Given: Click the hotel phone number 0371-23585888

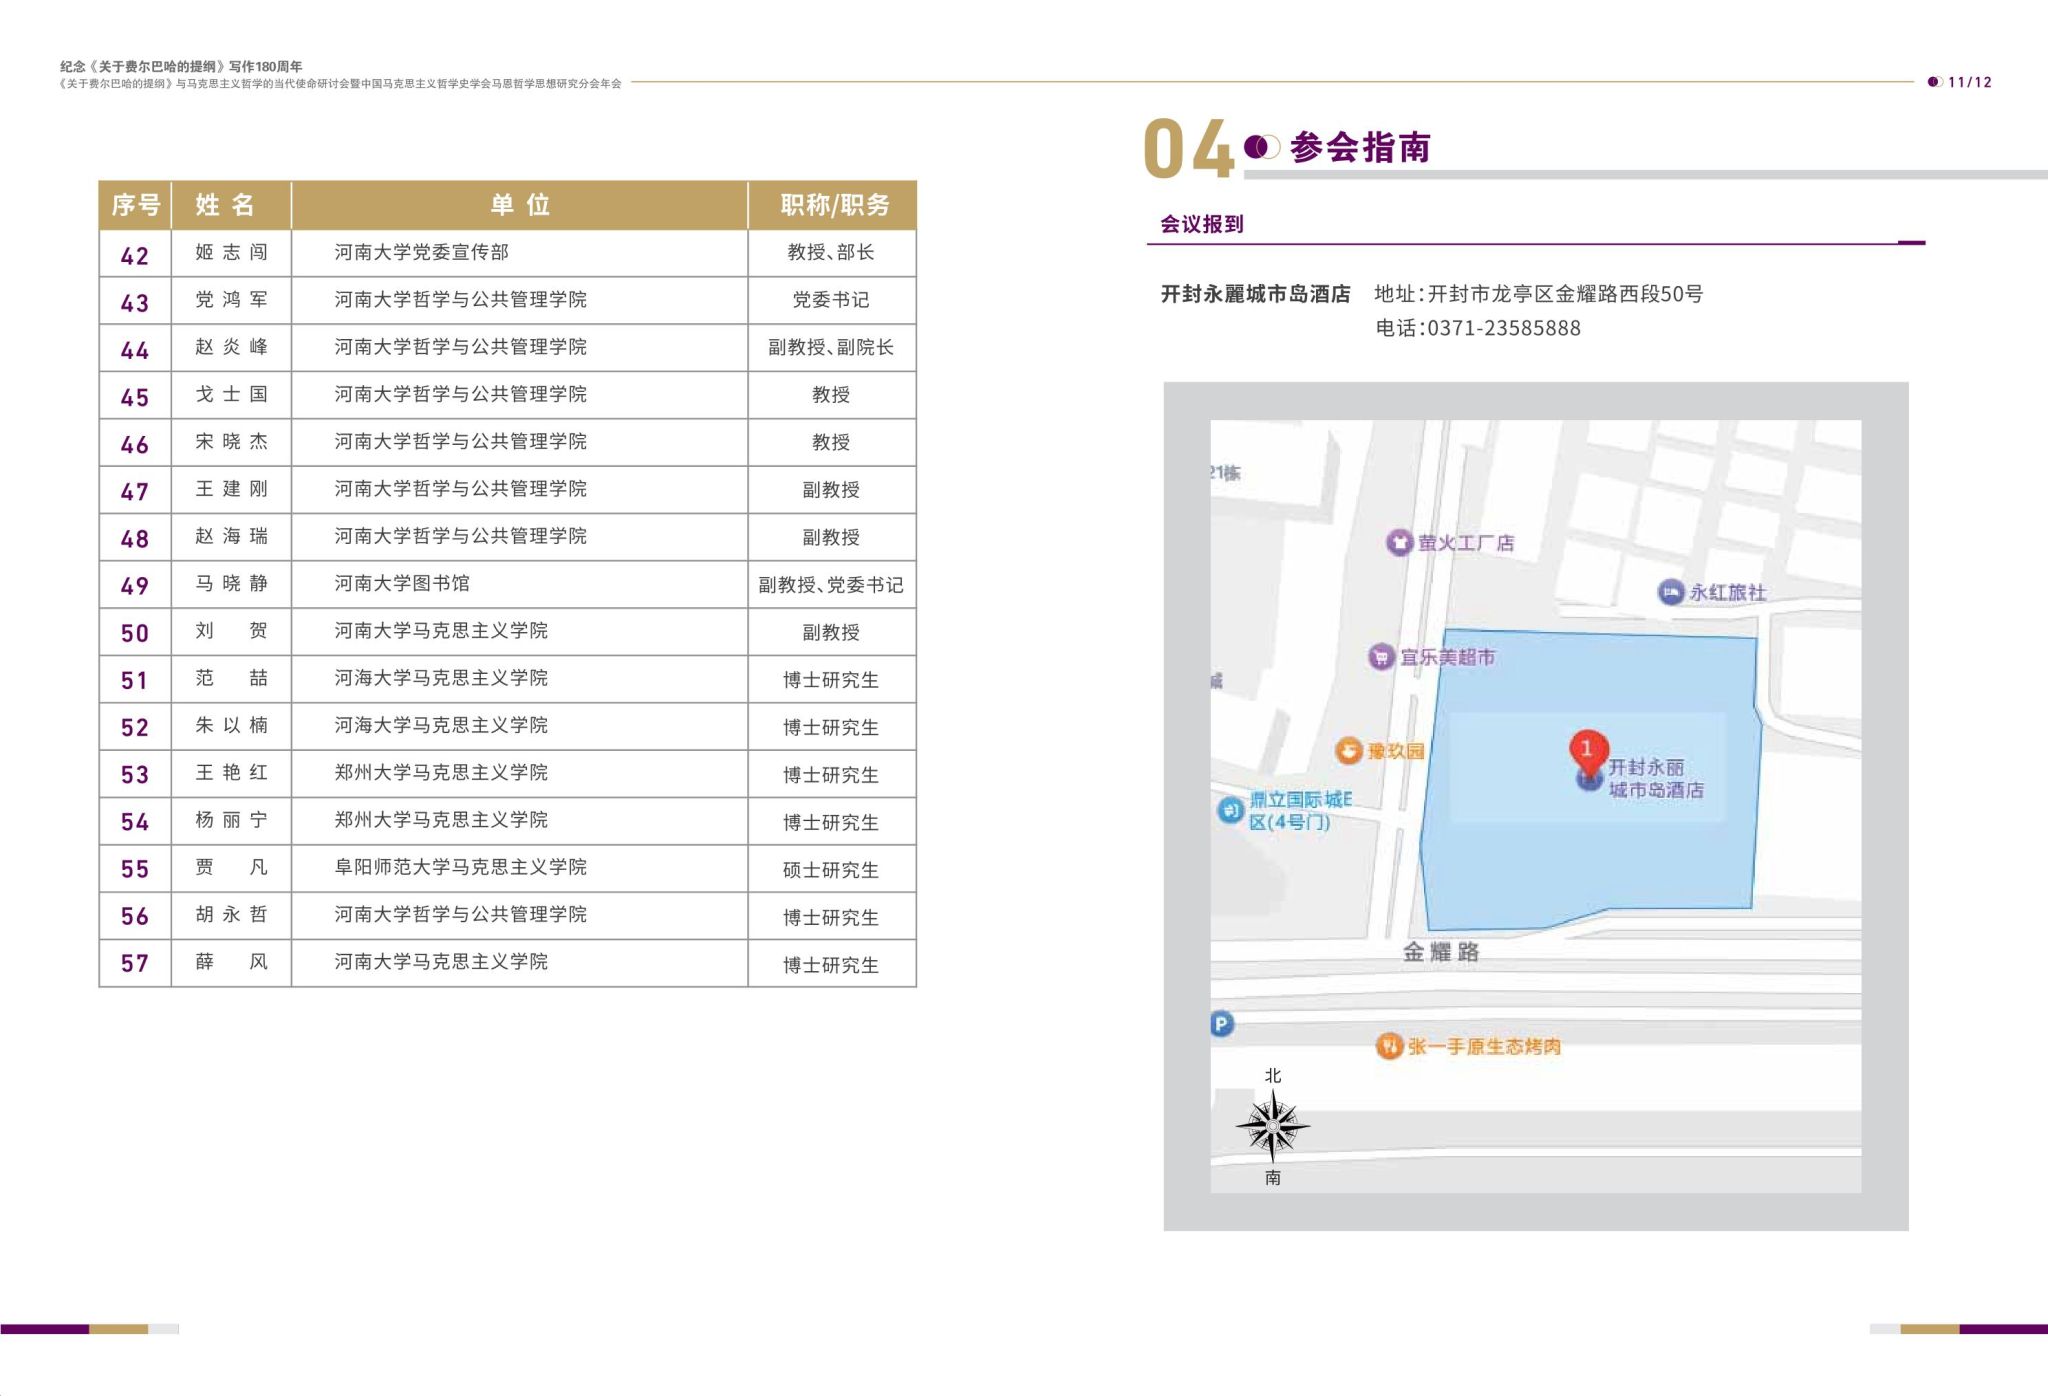Looking at the screenshot, I should [1503, 328].
